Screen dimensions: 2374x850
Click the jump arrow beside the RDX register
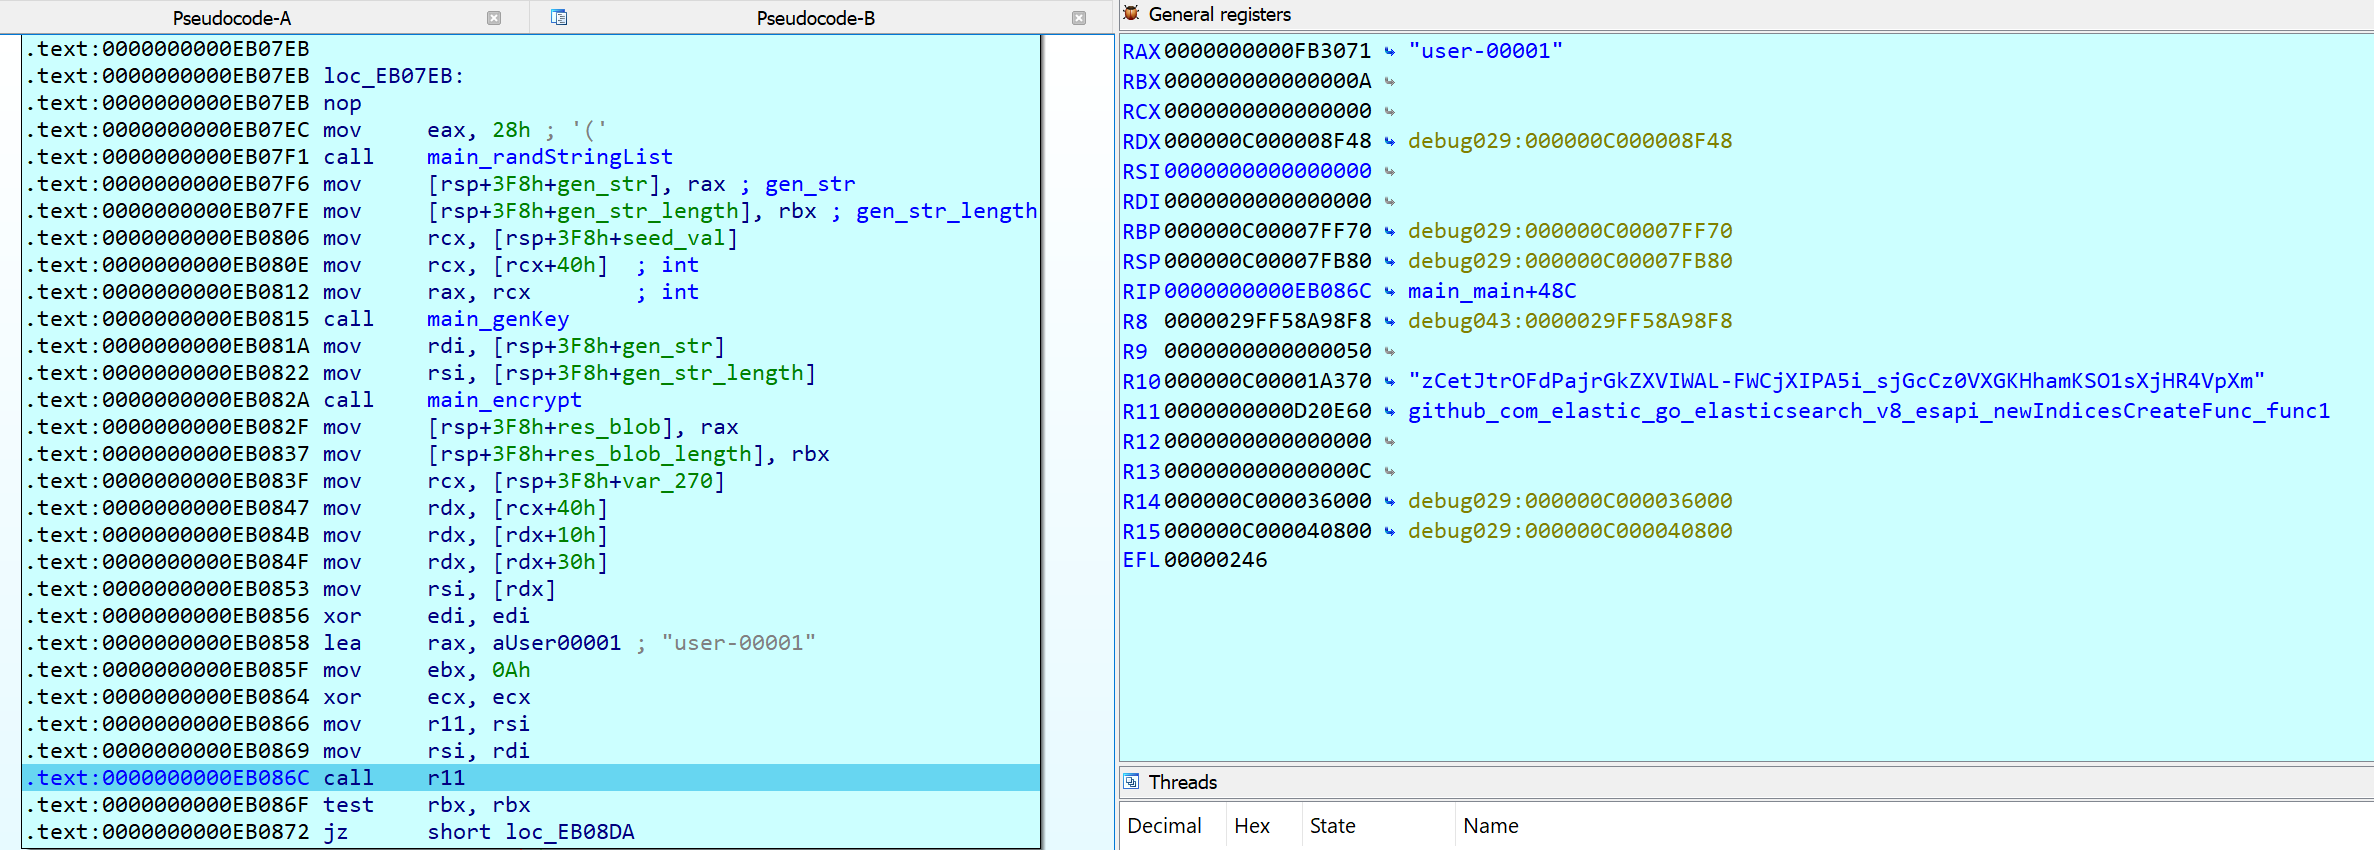[1390, 141]
